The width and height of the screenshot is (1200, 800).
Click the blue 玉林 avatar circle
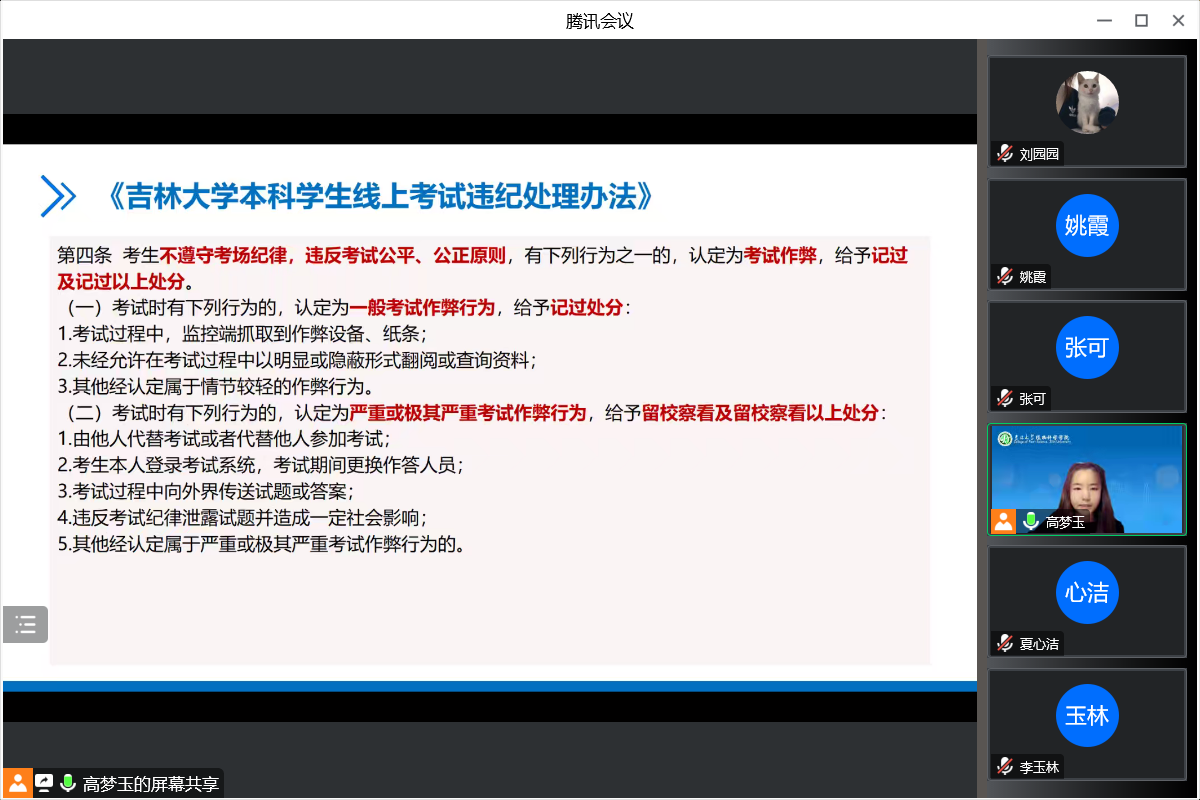1087,716
